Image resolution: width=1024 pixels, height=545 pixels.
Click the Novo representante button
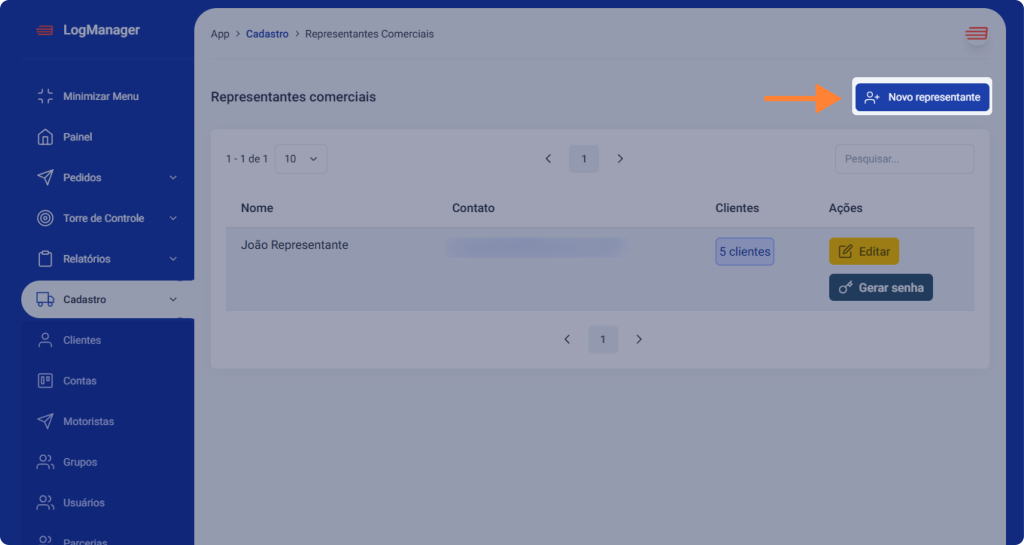click(x=922, y=97)
